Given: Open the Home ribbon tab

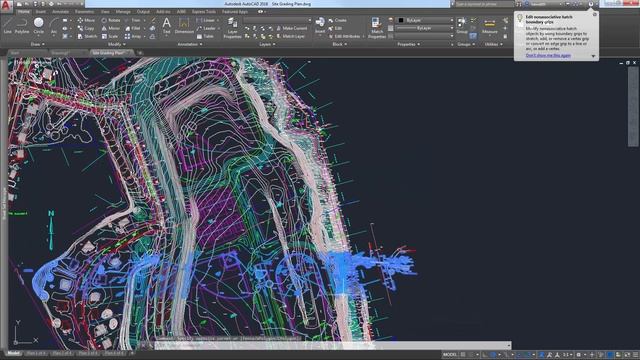Looking at the screenshot, I should click(23, 12).
